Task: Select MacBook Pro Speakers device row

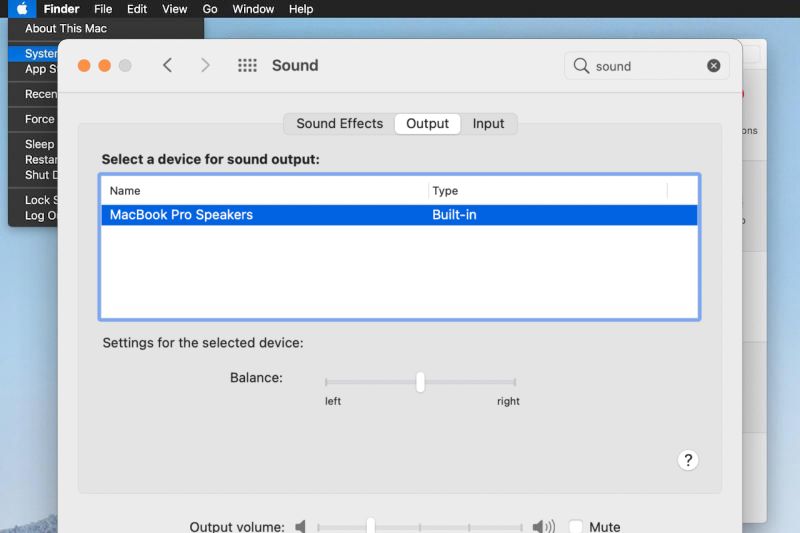Action: coord(399,215)
